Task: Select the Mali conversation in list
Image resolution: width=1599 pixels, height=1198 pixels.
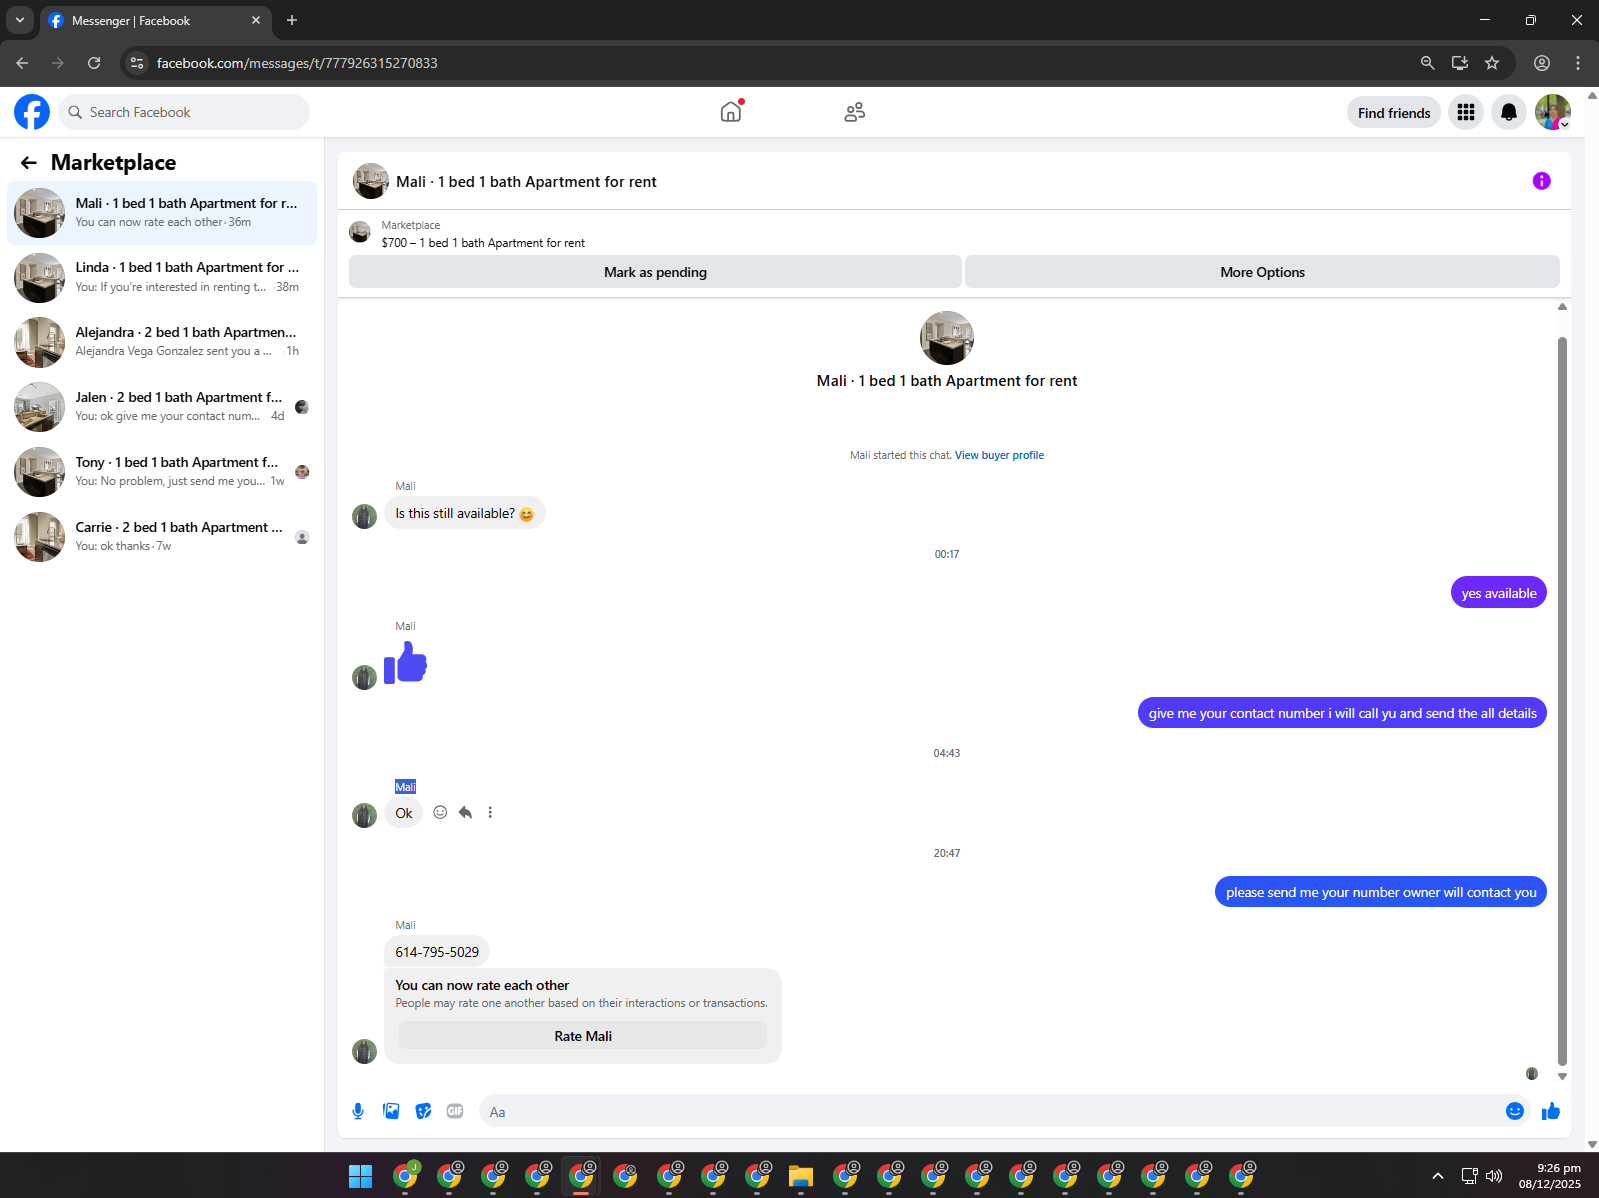Action: pos(162,213)
